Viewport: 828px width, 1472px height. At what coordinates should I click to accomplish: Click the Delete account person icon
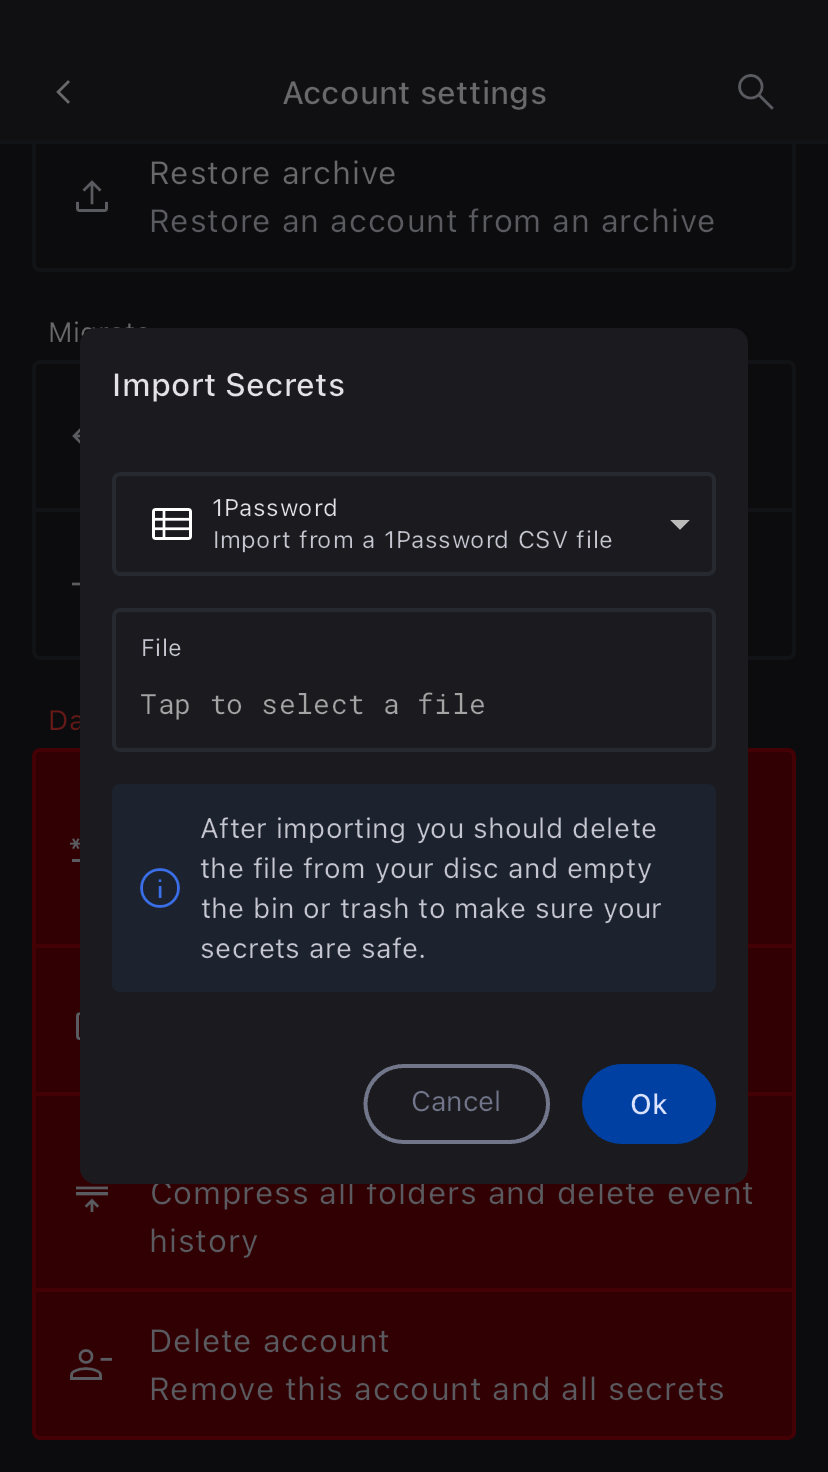coord(90,1365)
